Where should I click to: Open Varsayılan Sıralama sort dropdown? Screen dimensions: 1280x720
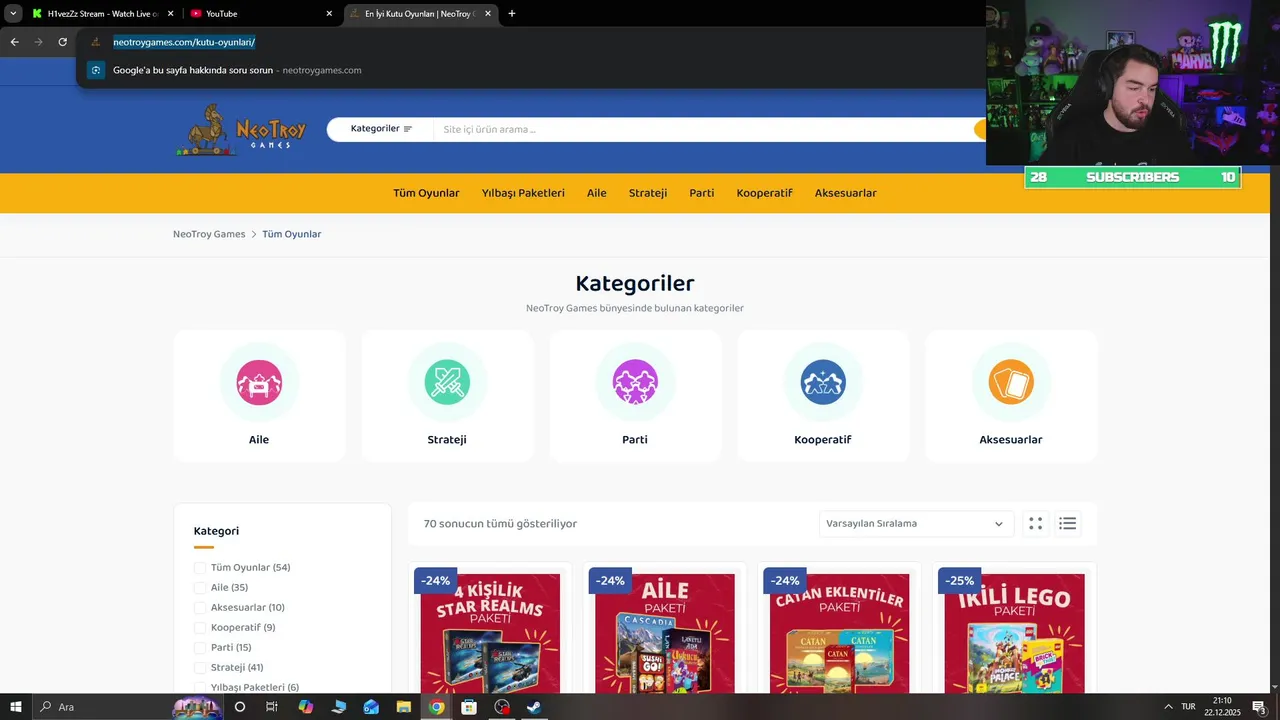[x=916, y=524]
